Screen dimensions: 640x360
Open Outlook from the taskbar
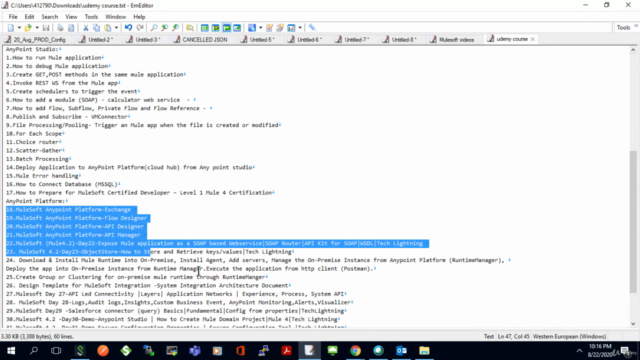[401, 351]
